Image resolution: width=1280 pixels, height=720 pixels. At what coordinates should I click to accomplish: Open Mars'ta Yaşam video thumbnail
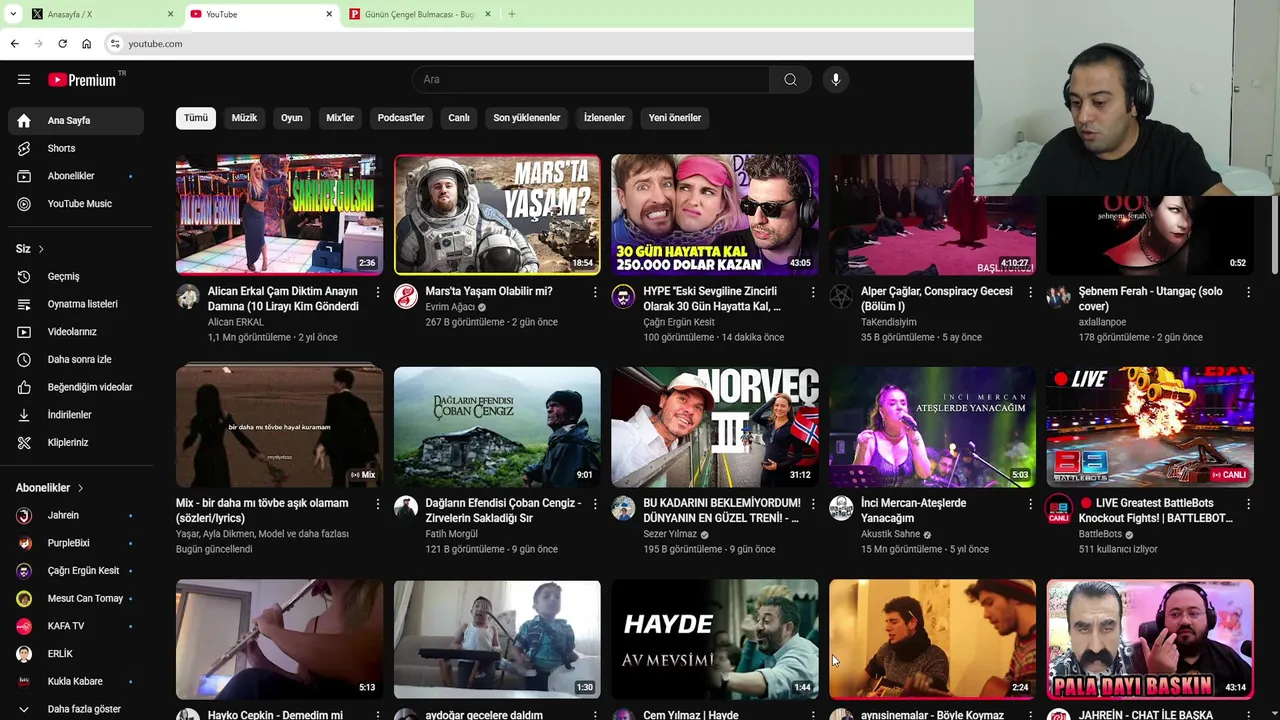497,214
